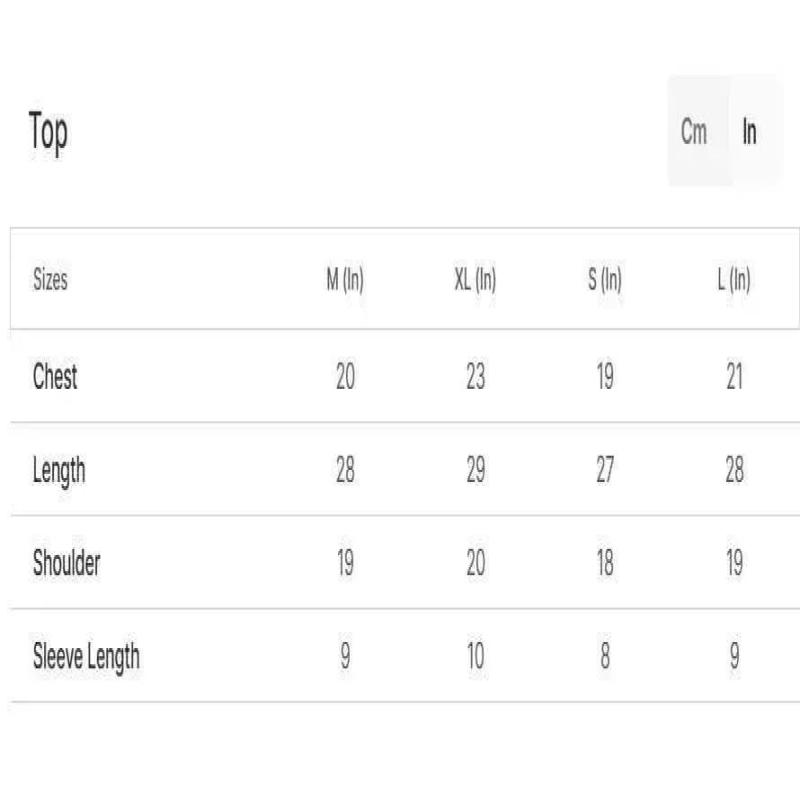Click the Shoulder row label
The width and height of the screenshot is (800, 800).
[66, 563]
